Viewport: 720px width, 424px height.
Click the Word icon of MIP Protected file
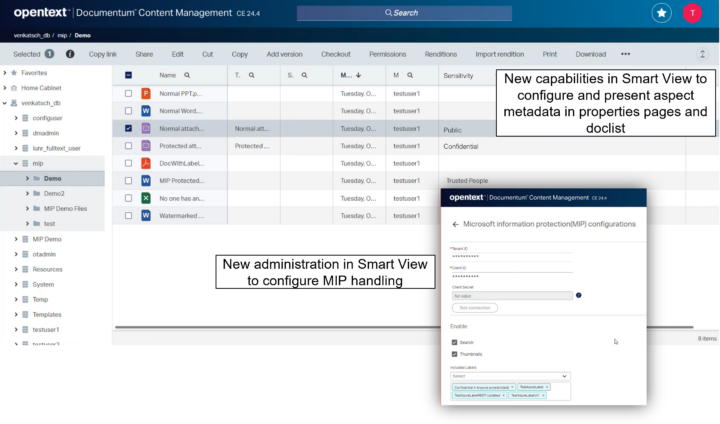pos(146,181)
